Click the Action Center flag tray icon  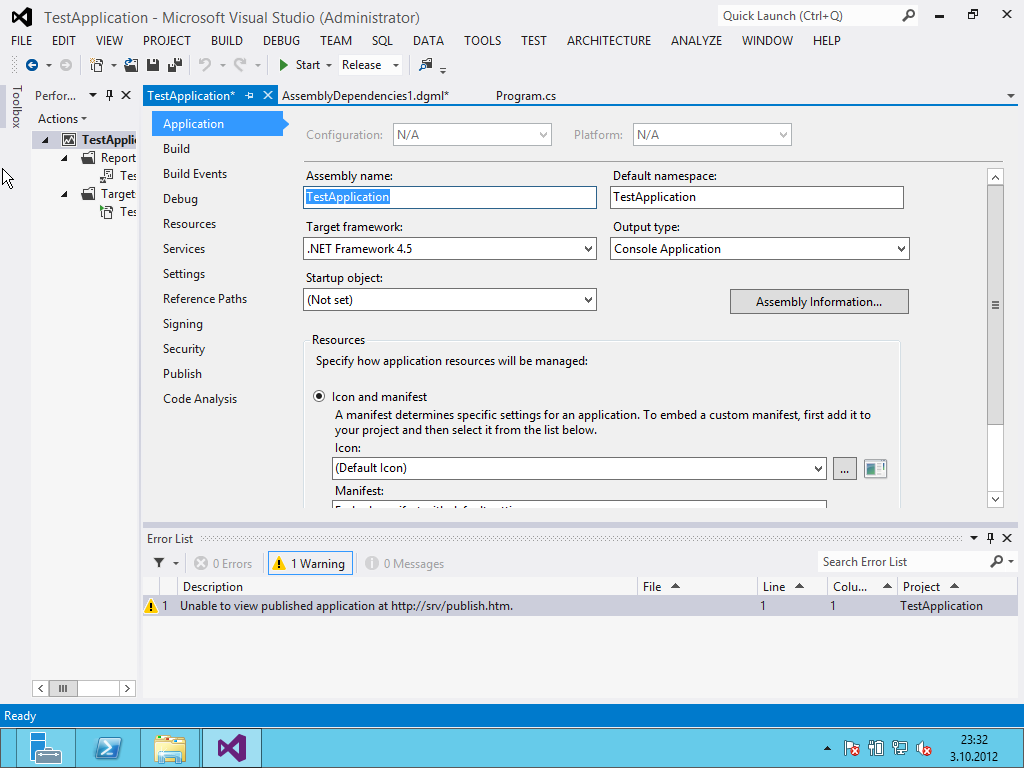851,748
